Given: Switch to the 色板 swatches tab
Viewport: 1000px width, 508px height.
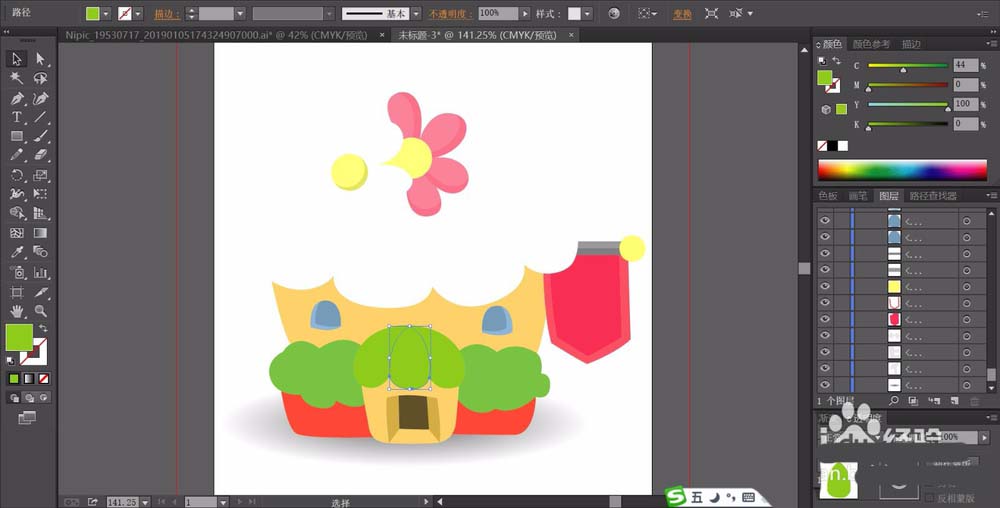Looking at the screenshot, I should (828, 196).
